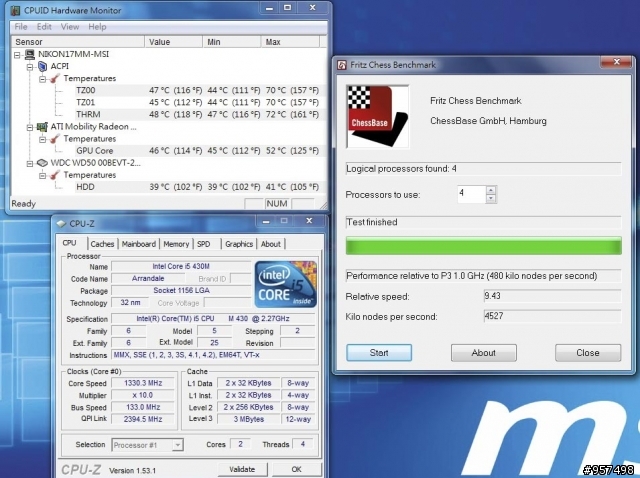Click the Kilo nodes per second value 4527

click(x=552, y=316)
